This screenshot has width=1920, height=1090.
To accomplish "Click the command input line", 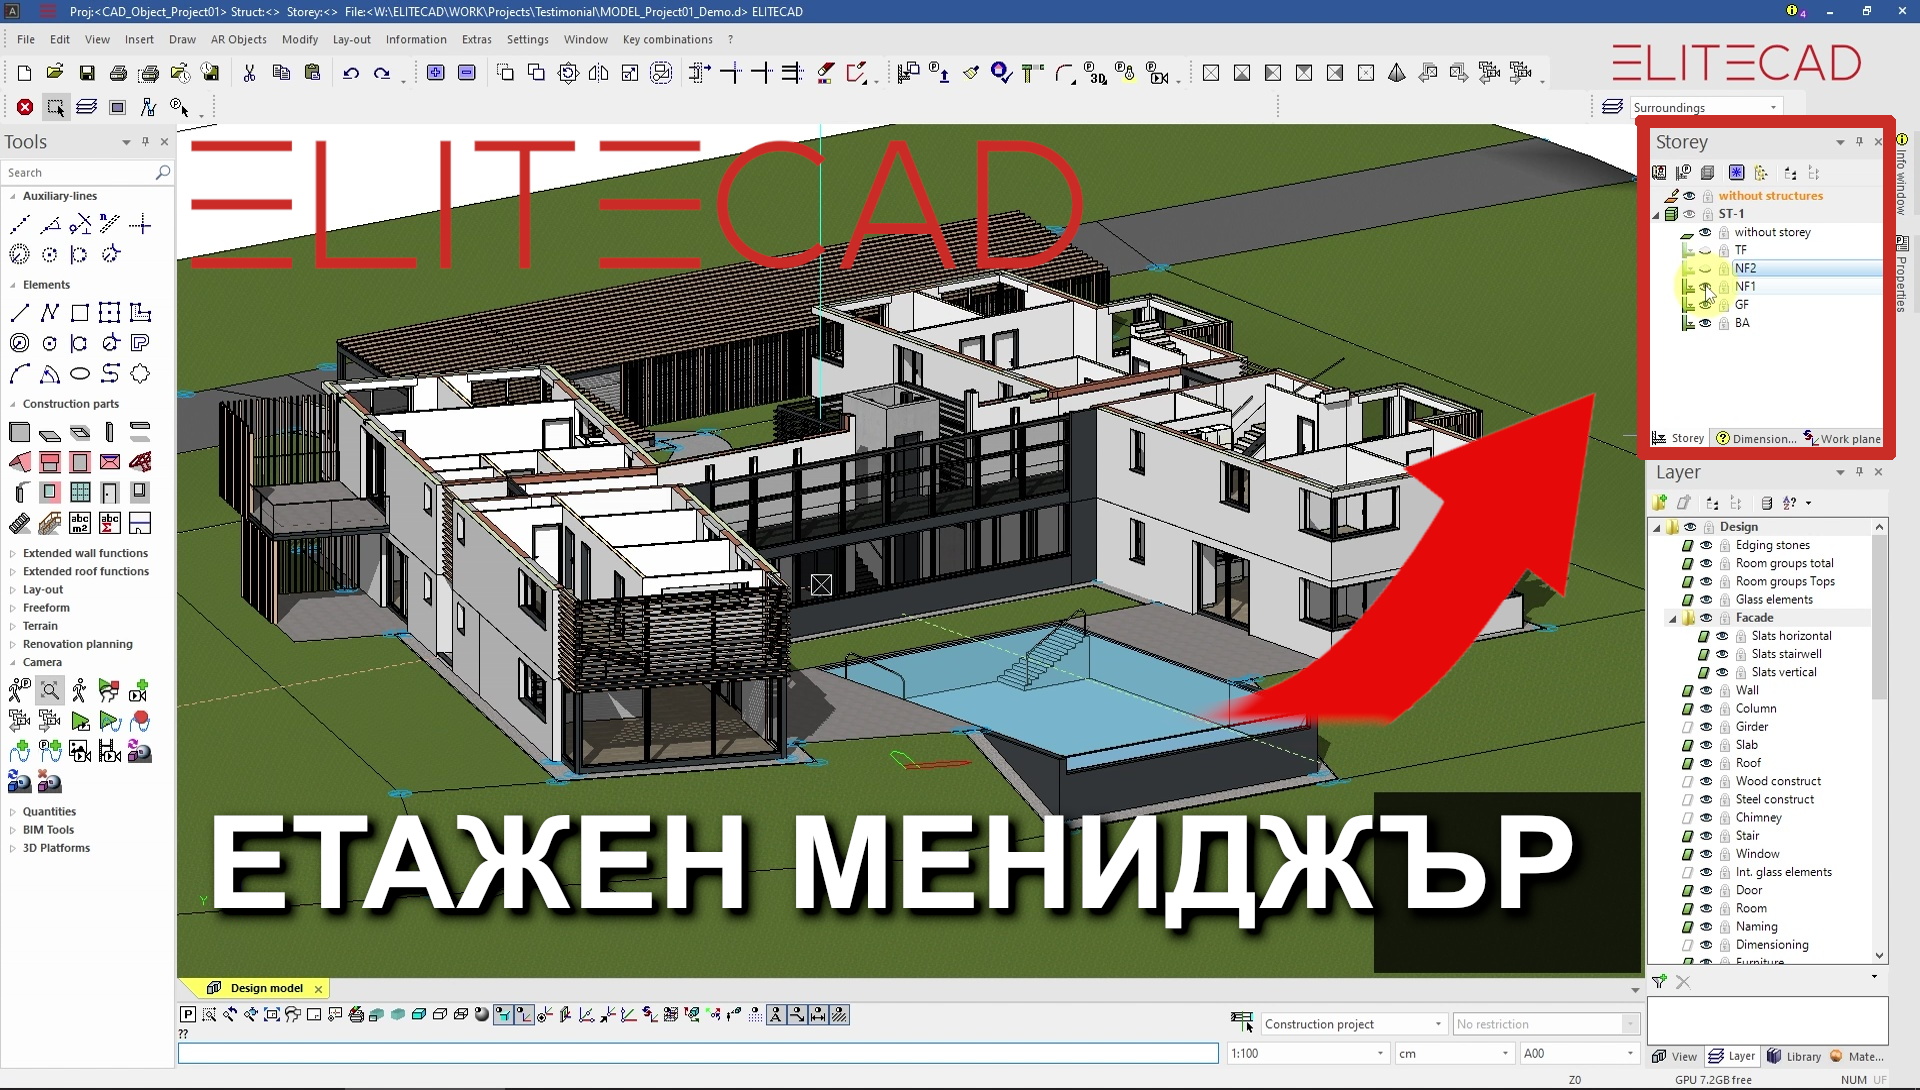I will point(698,1053).
